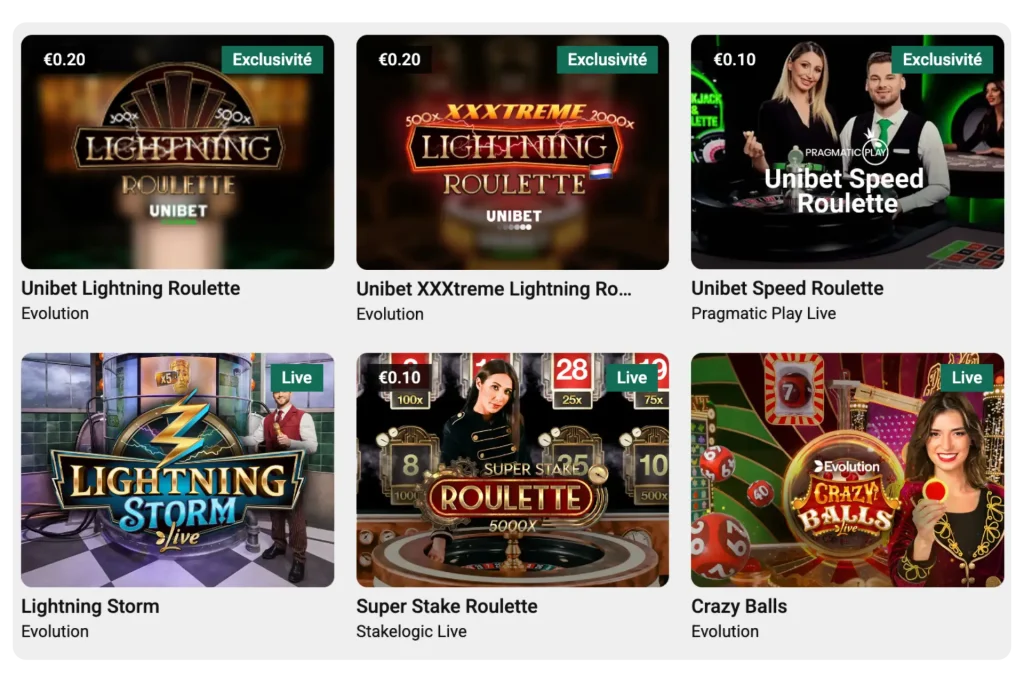Viewport: 1024px width, 683px height.
Task: Open the Unibet XXXtreme Lightning Roulette thumbnail
Action: coord(513,151)
